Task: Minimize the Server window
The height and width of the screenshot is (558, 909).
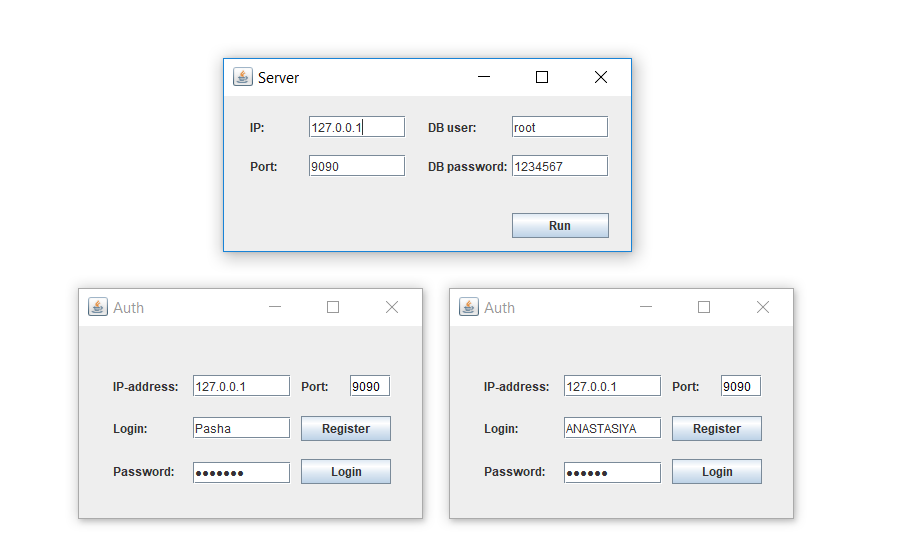Action: click(x=484, y=77)
